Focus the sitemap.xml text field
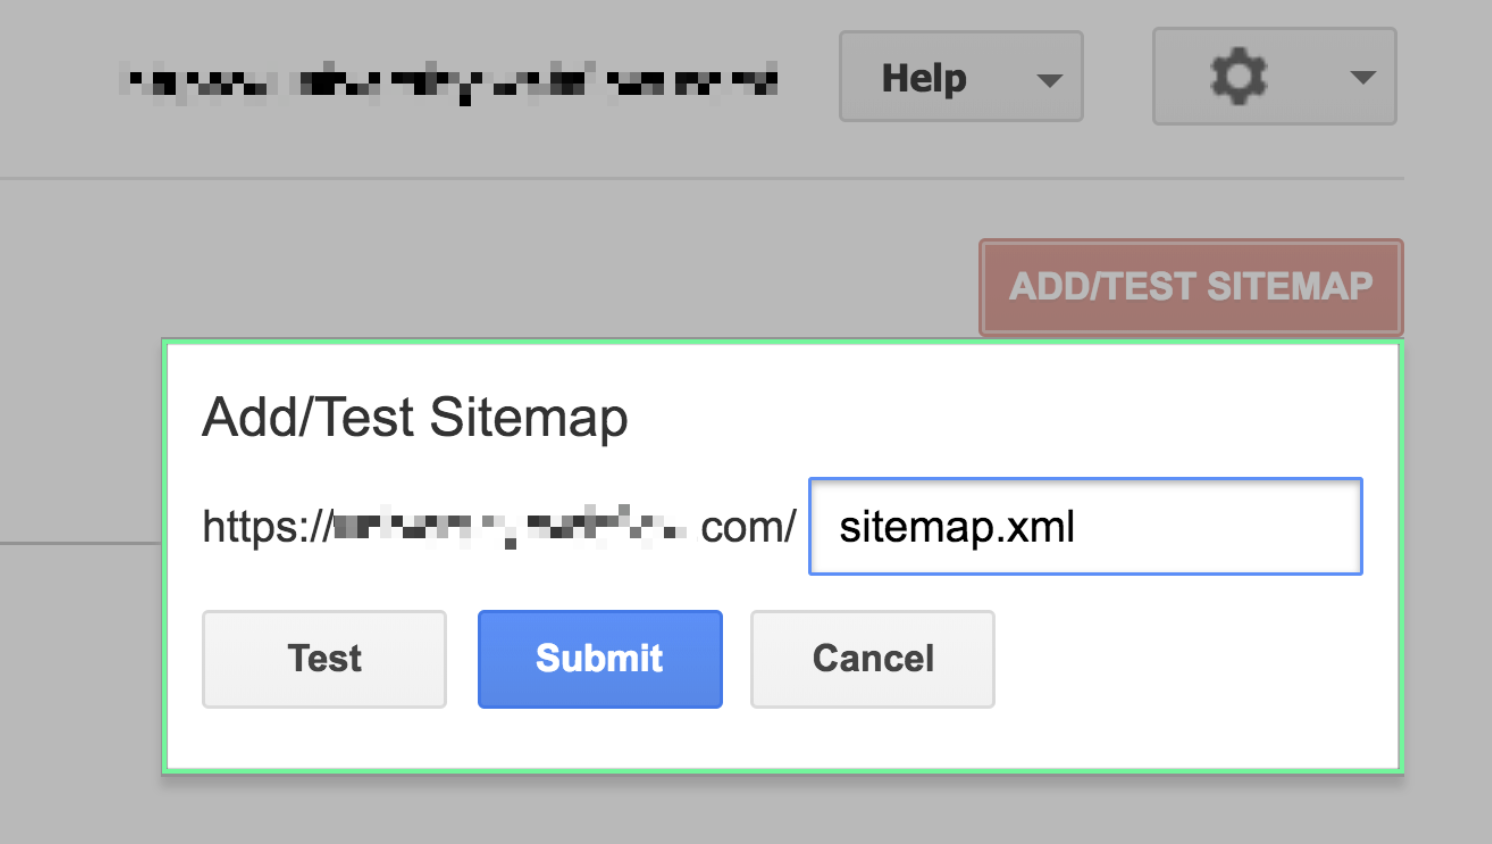 (x=1086, y=526)
